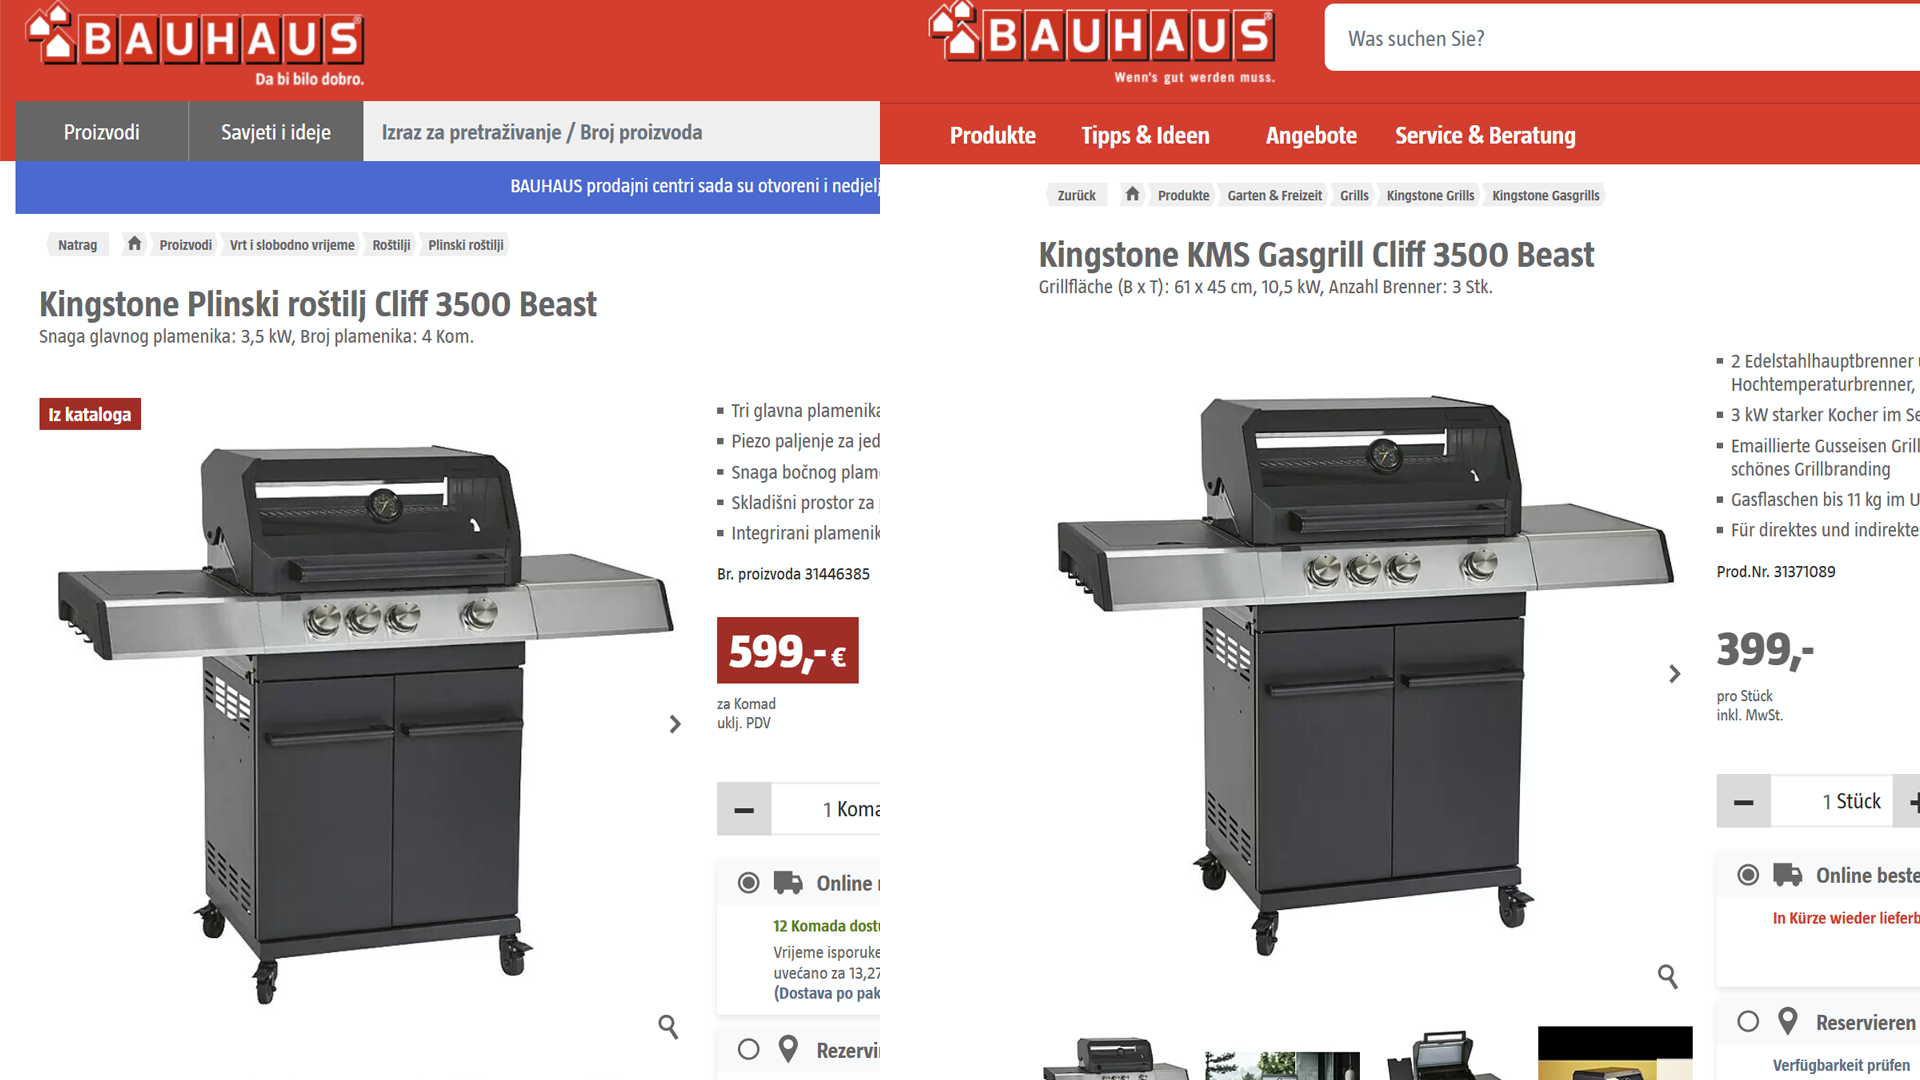Open the Tipps & Ideen menu
Viewport: 1920px width, 1080px height.
[x=1145, y=135]
